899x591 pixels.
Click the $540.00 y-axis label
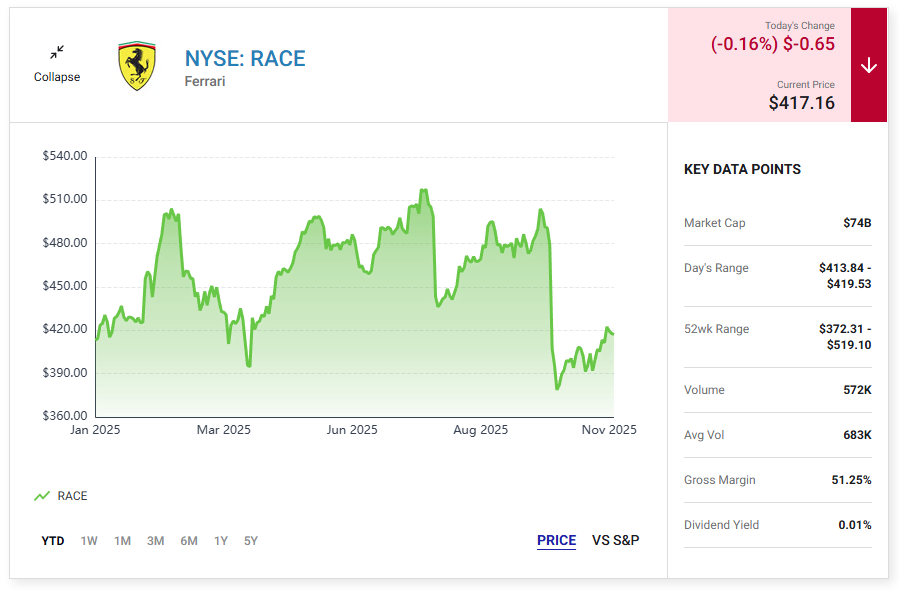pos(65,156)
